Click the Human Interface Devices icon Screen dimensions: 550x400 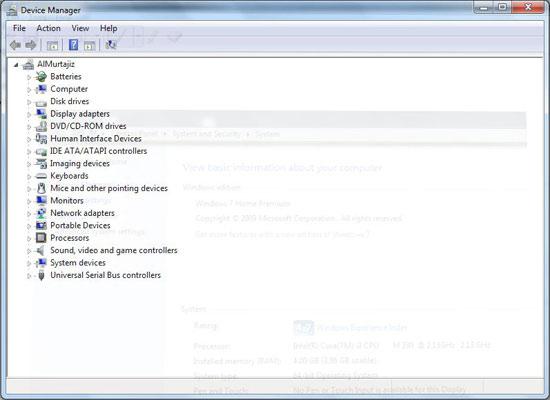coord(41,139)
